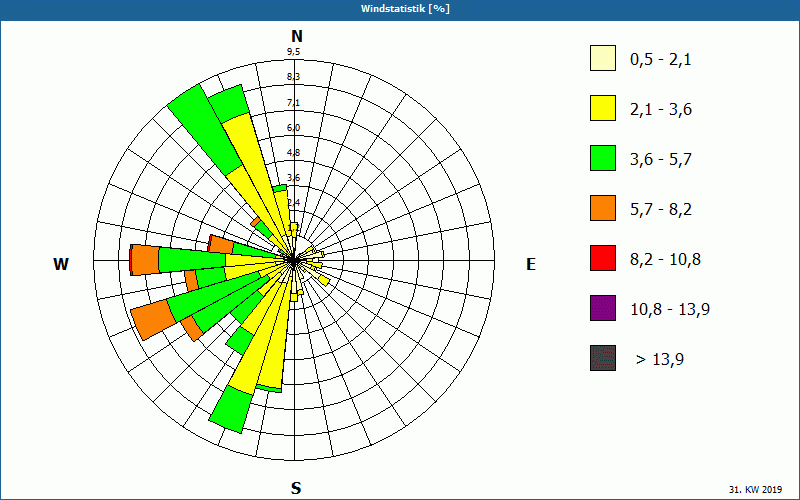Click the 3,6 ring scale value
The width and height of the screenshot is (800, 500).
coord(293,178)
